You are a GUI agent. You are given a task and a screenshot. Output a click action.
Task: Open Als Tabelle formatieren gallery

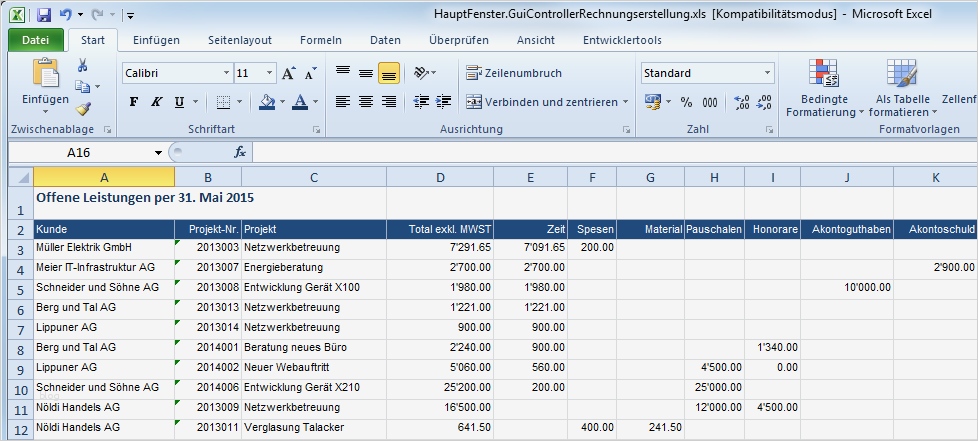903,88
